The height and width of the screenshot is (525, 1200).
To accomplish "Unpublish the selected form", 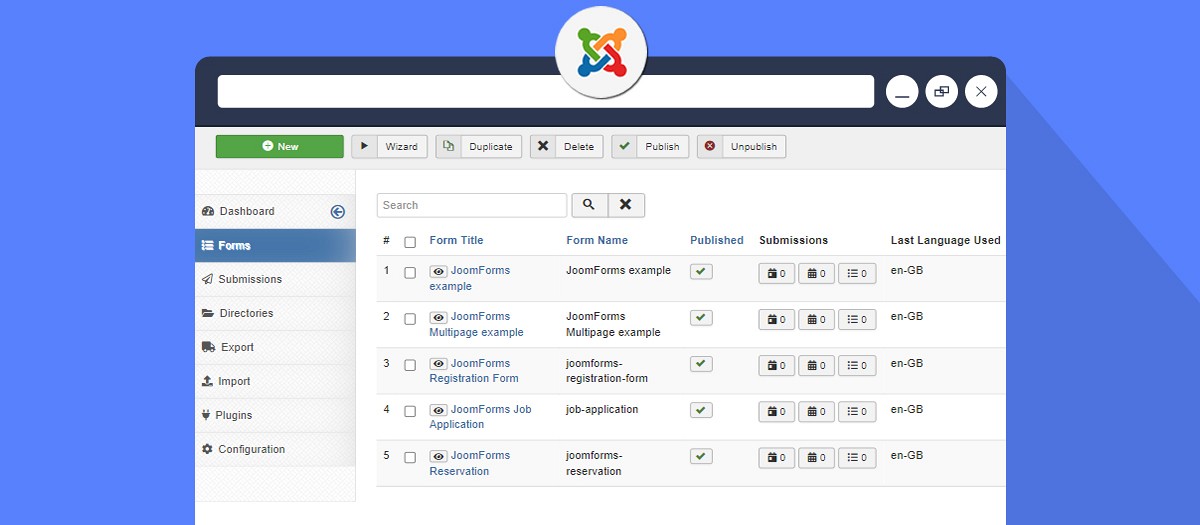I will point(742,146).
